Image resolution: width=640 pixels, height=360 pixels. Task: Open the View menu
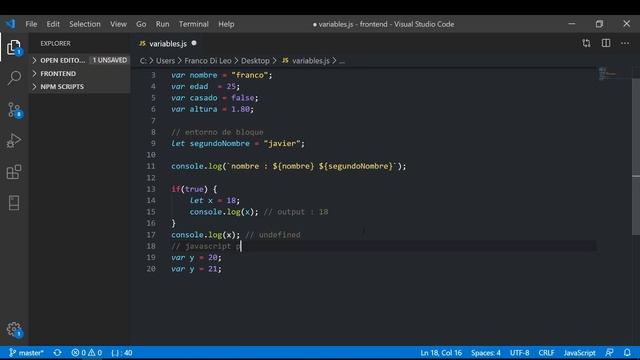118,24
